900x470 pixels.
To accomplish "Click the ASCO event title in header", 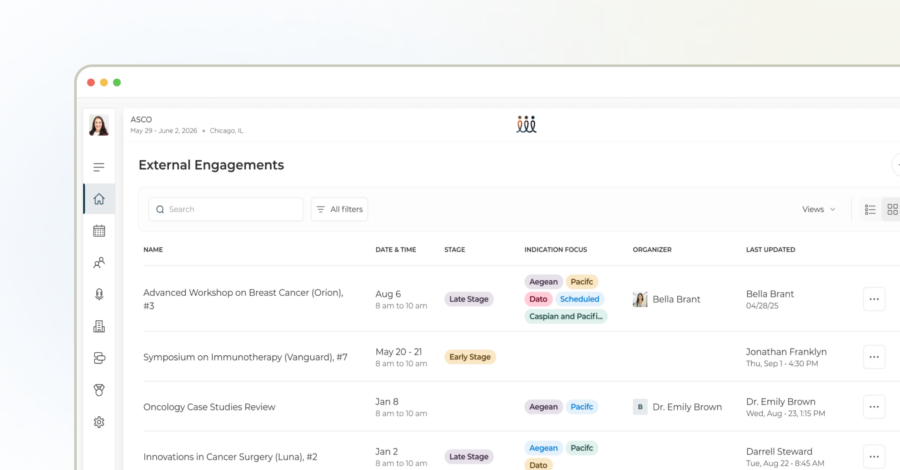I will 141,119.
